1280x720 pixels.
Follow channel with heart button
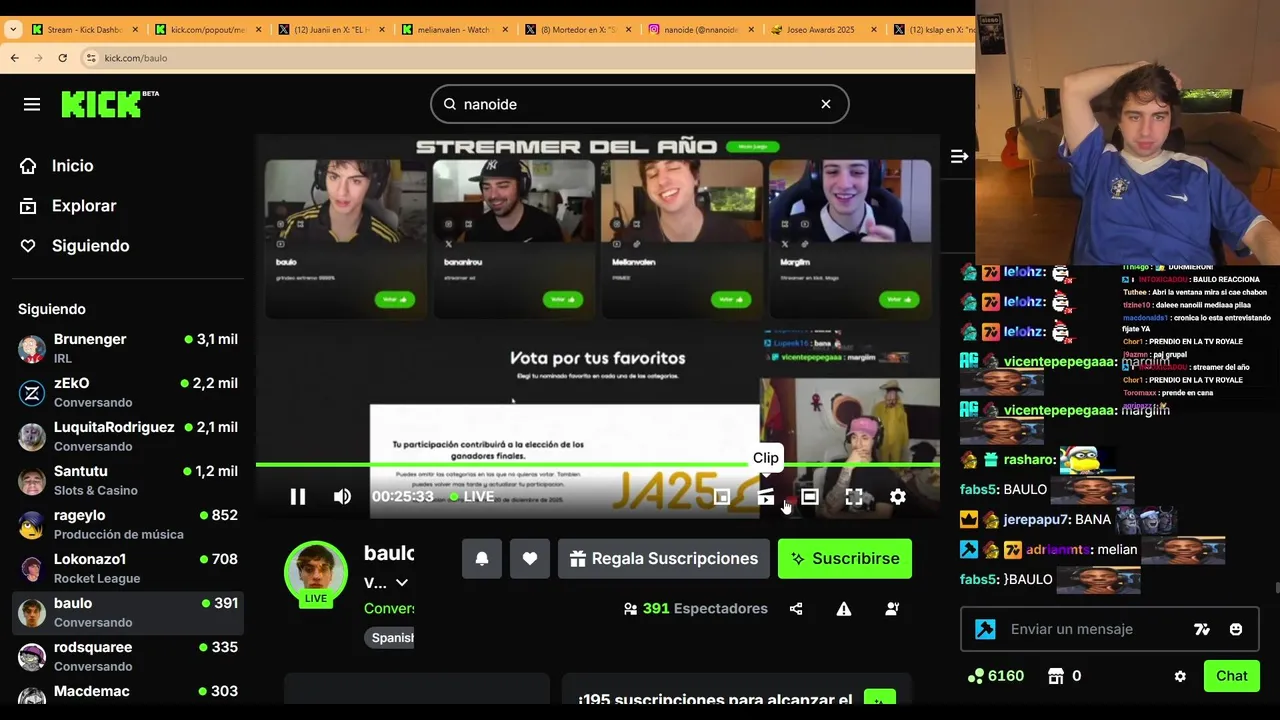pyautogui.click(x=530, y=559)
